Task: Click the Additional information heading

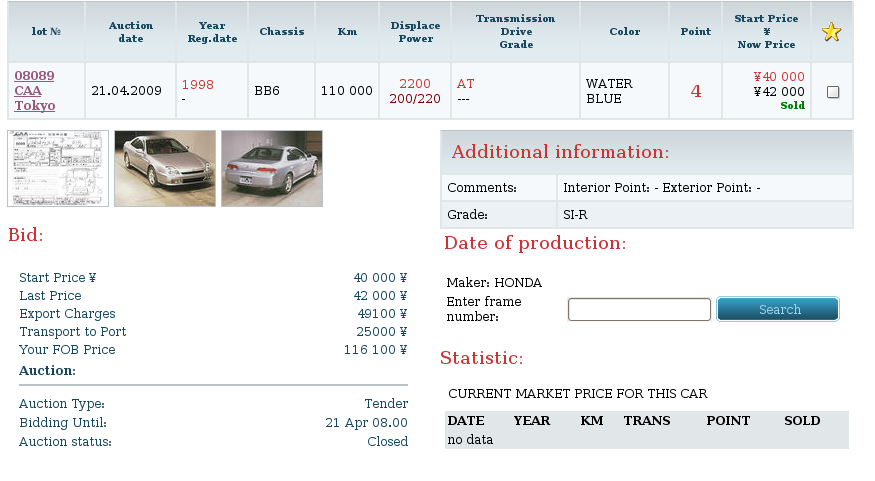Action: pos(560,152)
